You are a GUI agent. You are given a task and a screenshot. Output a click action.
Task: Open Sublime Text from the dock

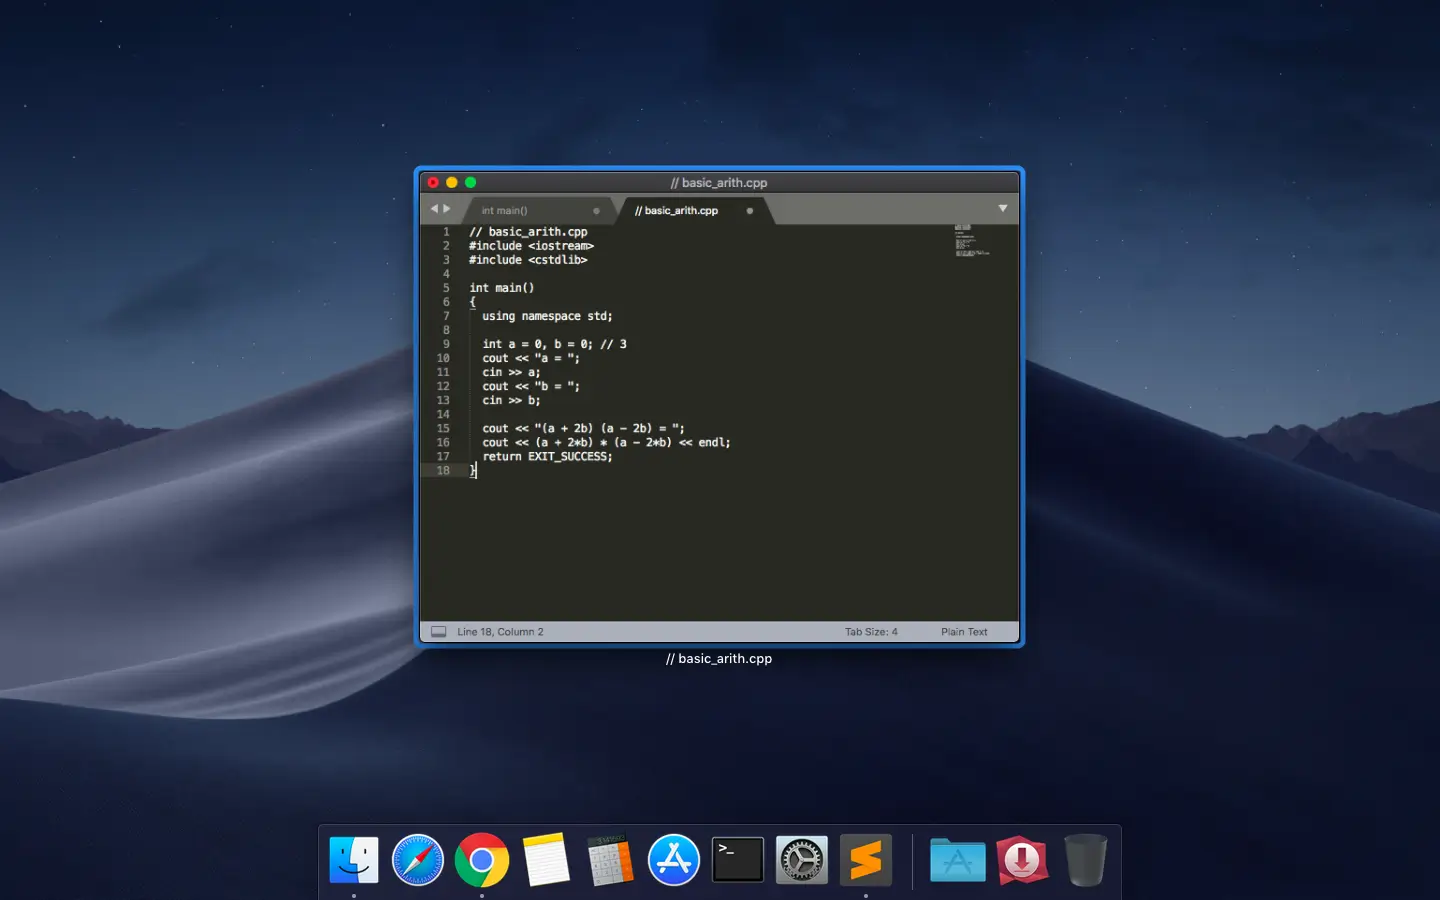(x=865, y=860)
